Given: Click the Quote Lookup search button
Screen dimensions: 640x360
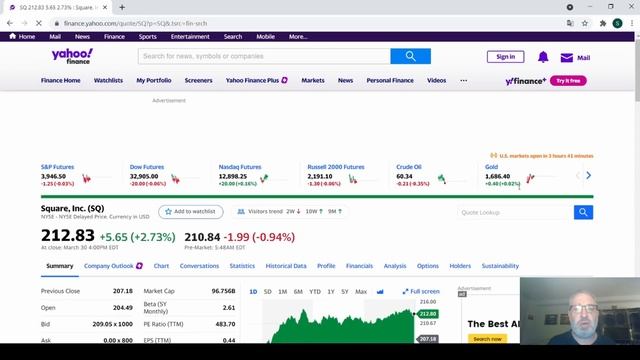Looking at the screenshot, I should point(583,212).
